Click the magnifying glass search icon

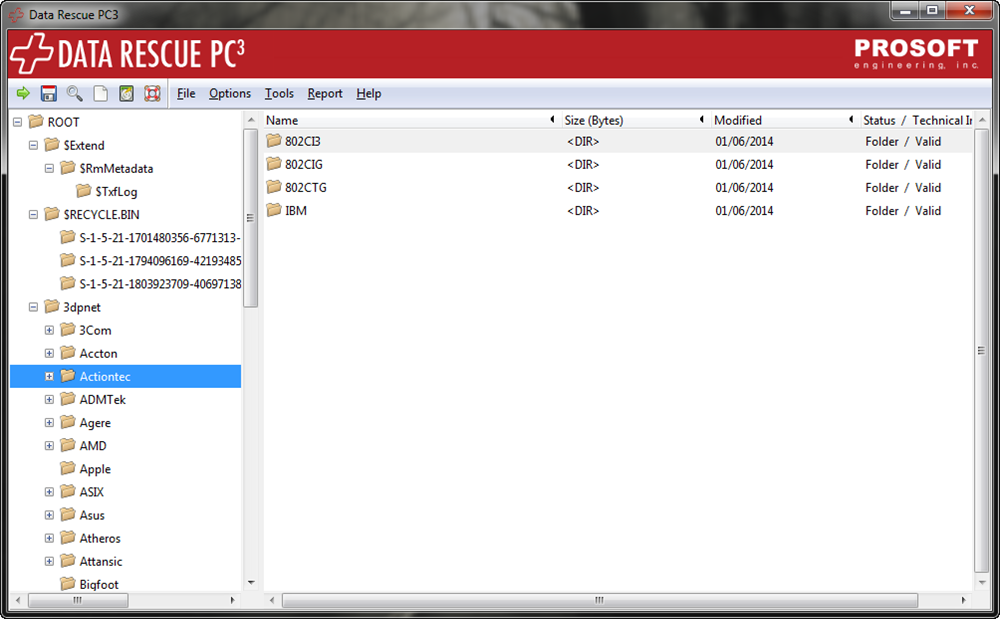point(75,94)
